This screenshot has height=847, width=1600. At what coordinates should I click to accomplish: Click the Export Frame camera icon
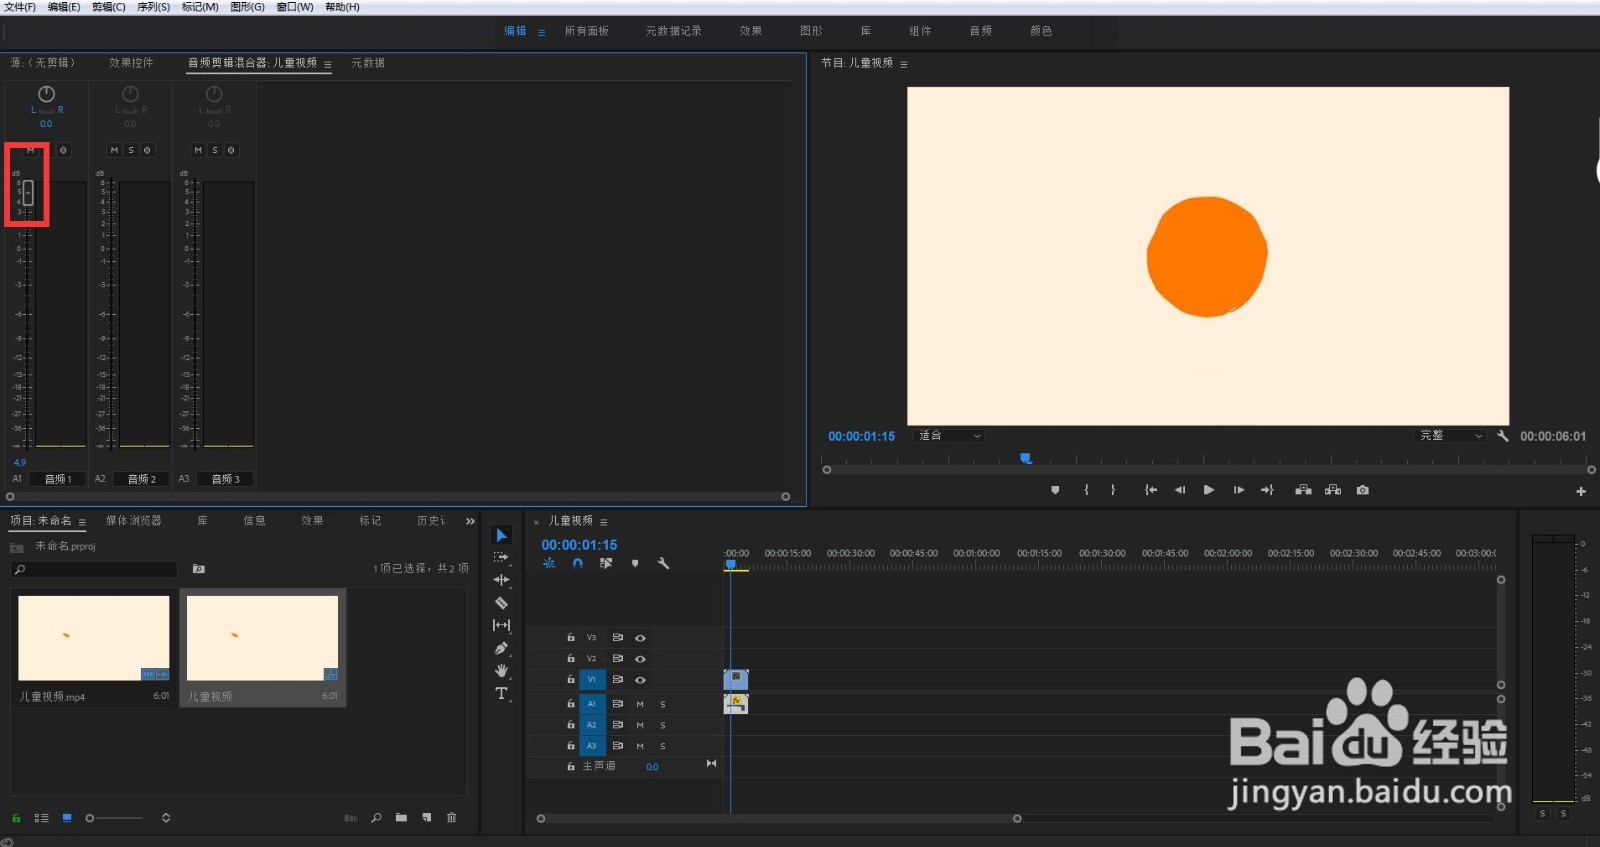[x=1362, y=490]
